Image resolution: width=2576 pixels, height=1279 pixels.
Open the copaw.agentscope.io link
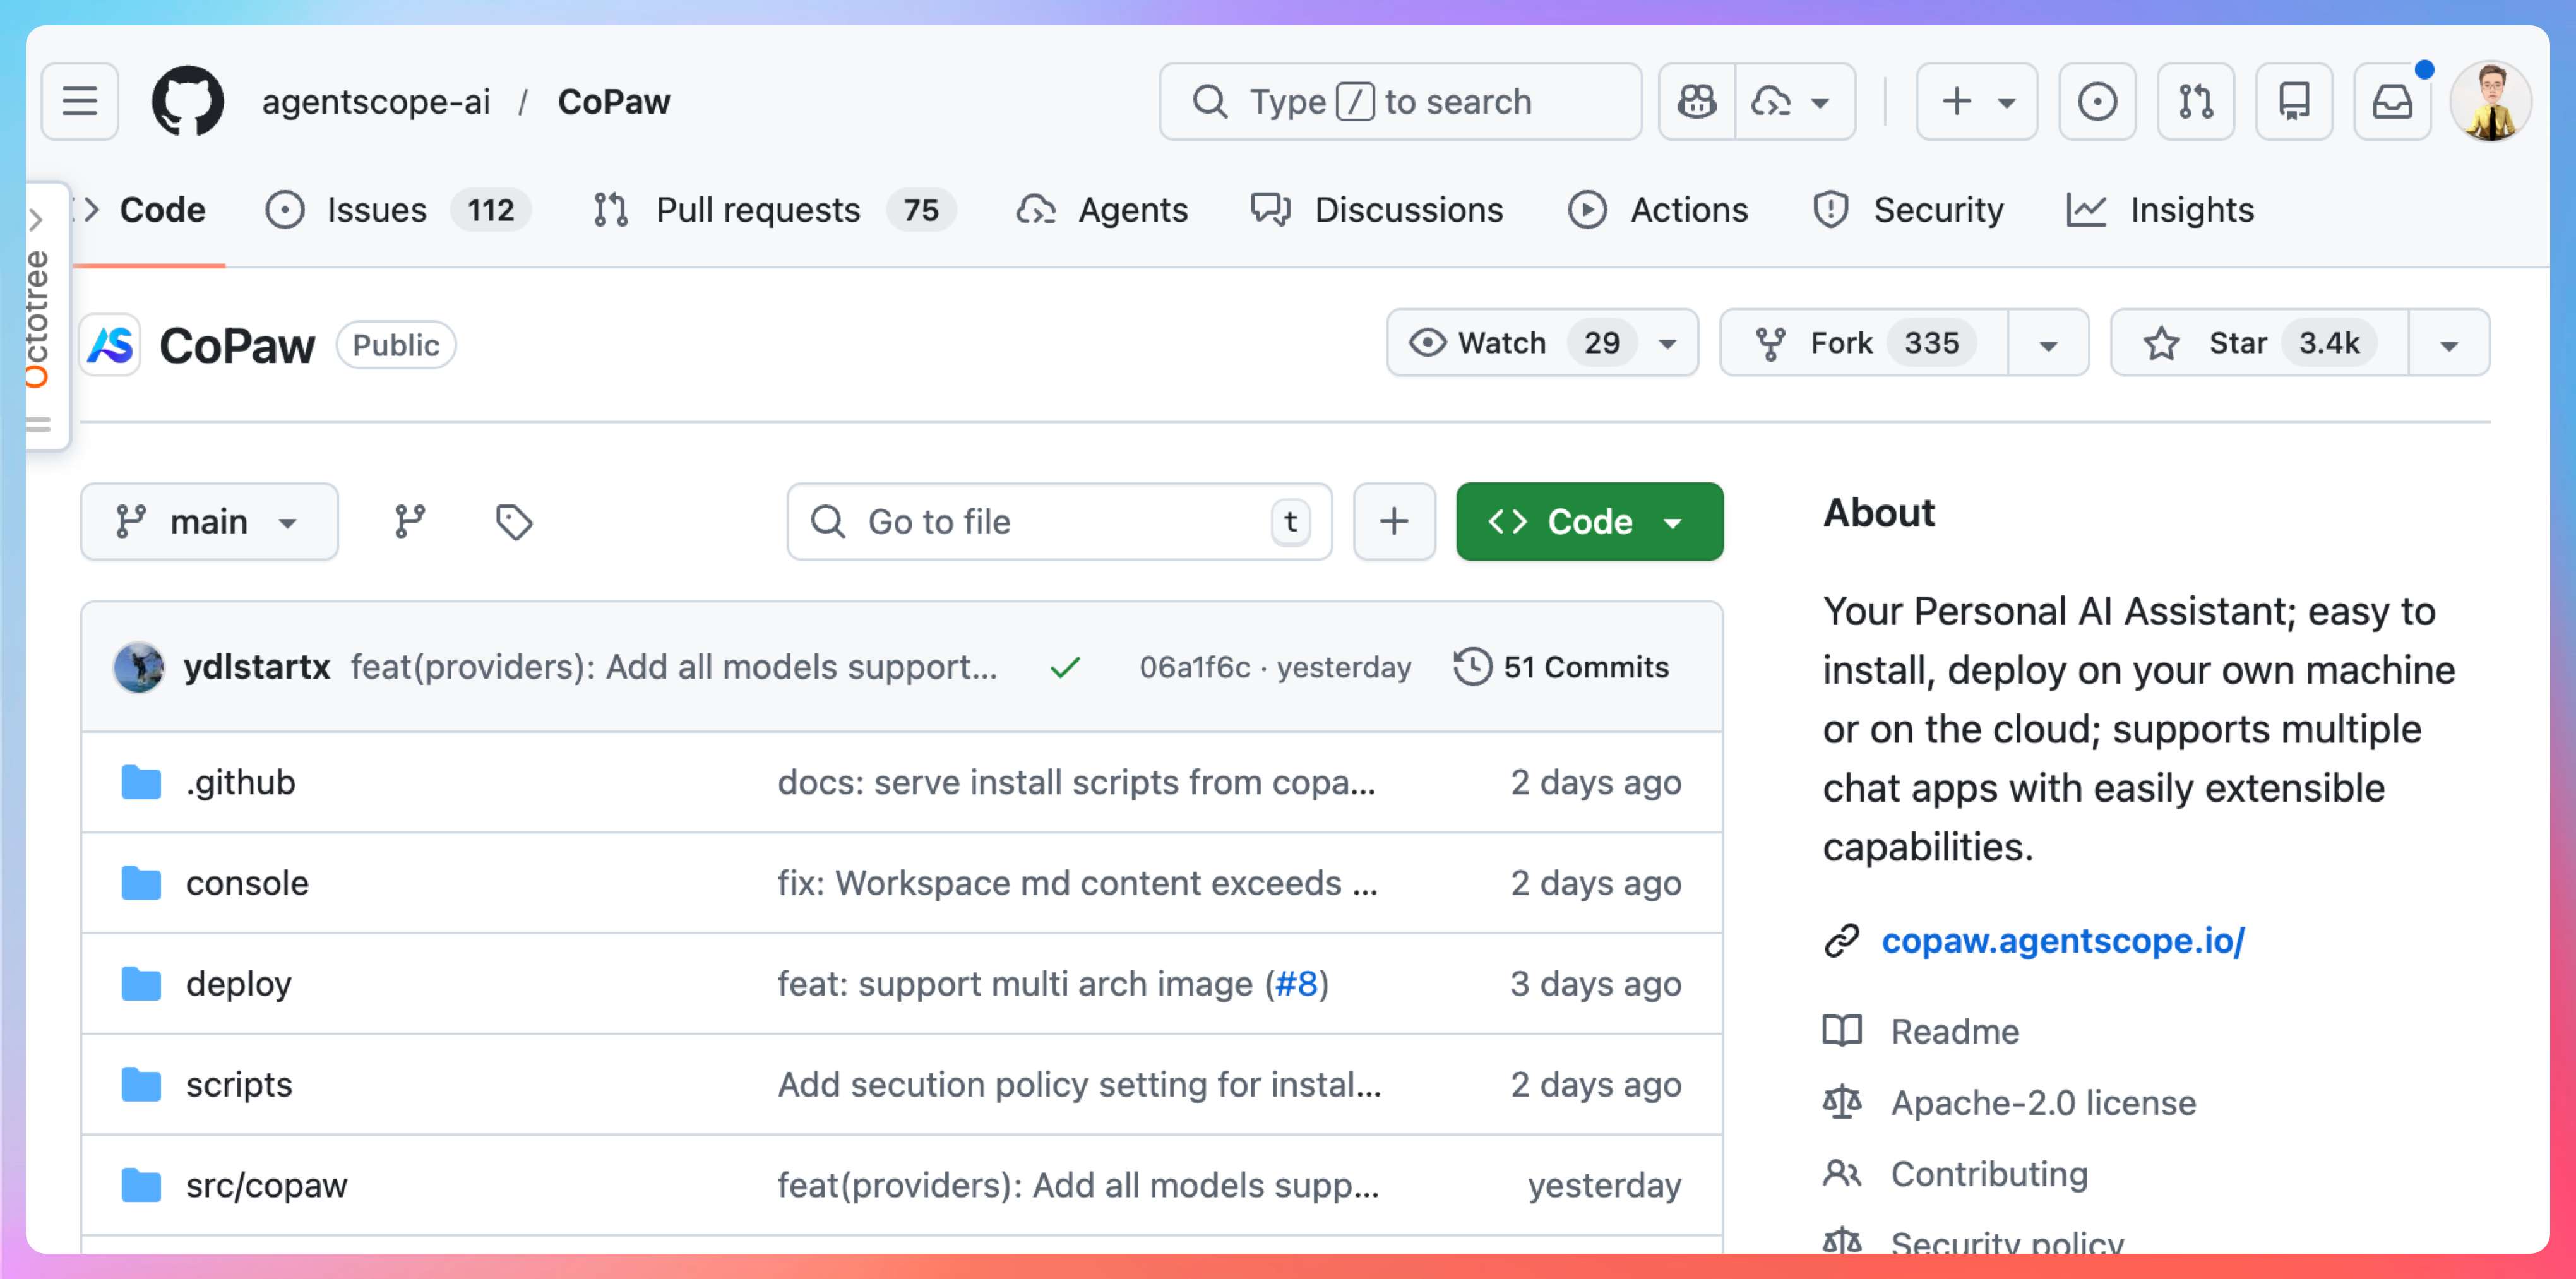(2062, 940)
